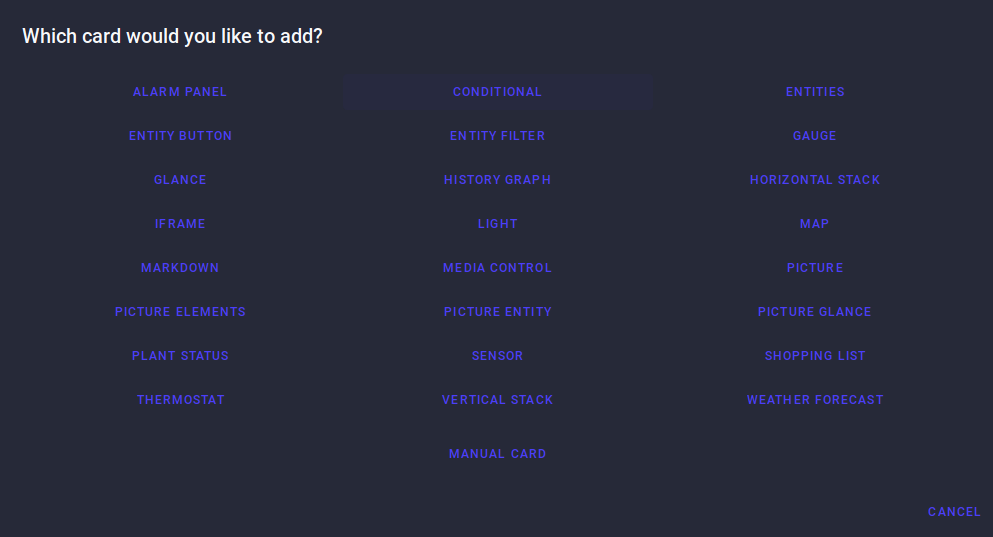Pick the Entity Button card
The height and width of the screenshot is (537, 993).
pos(180,136)
